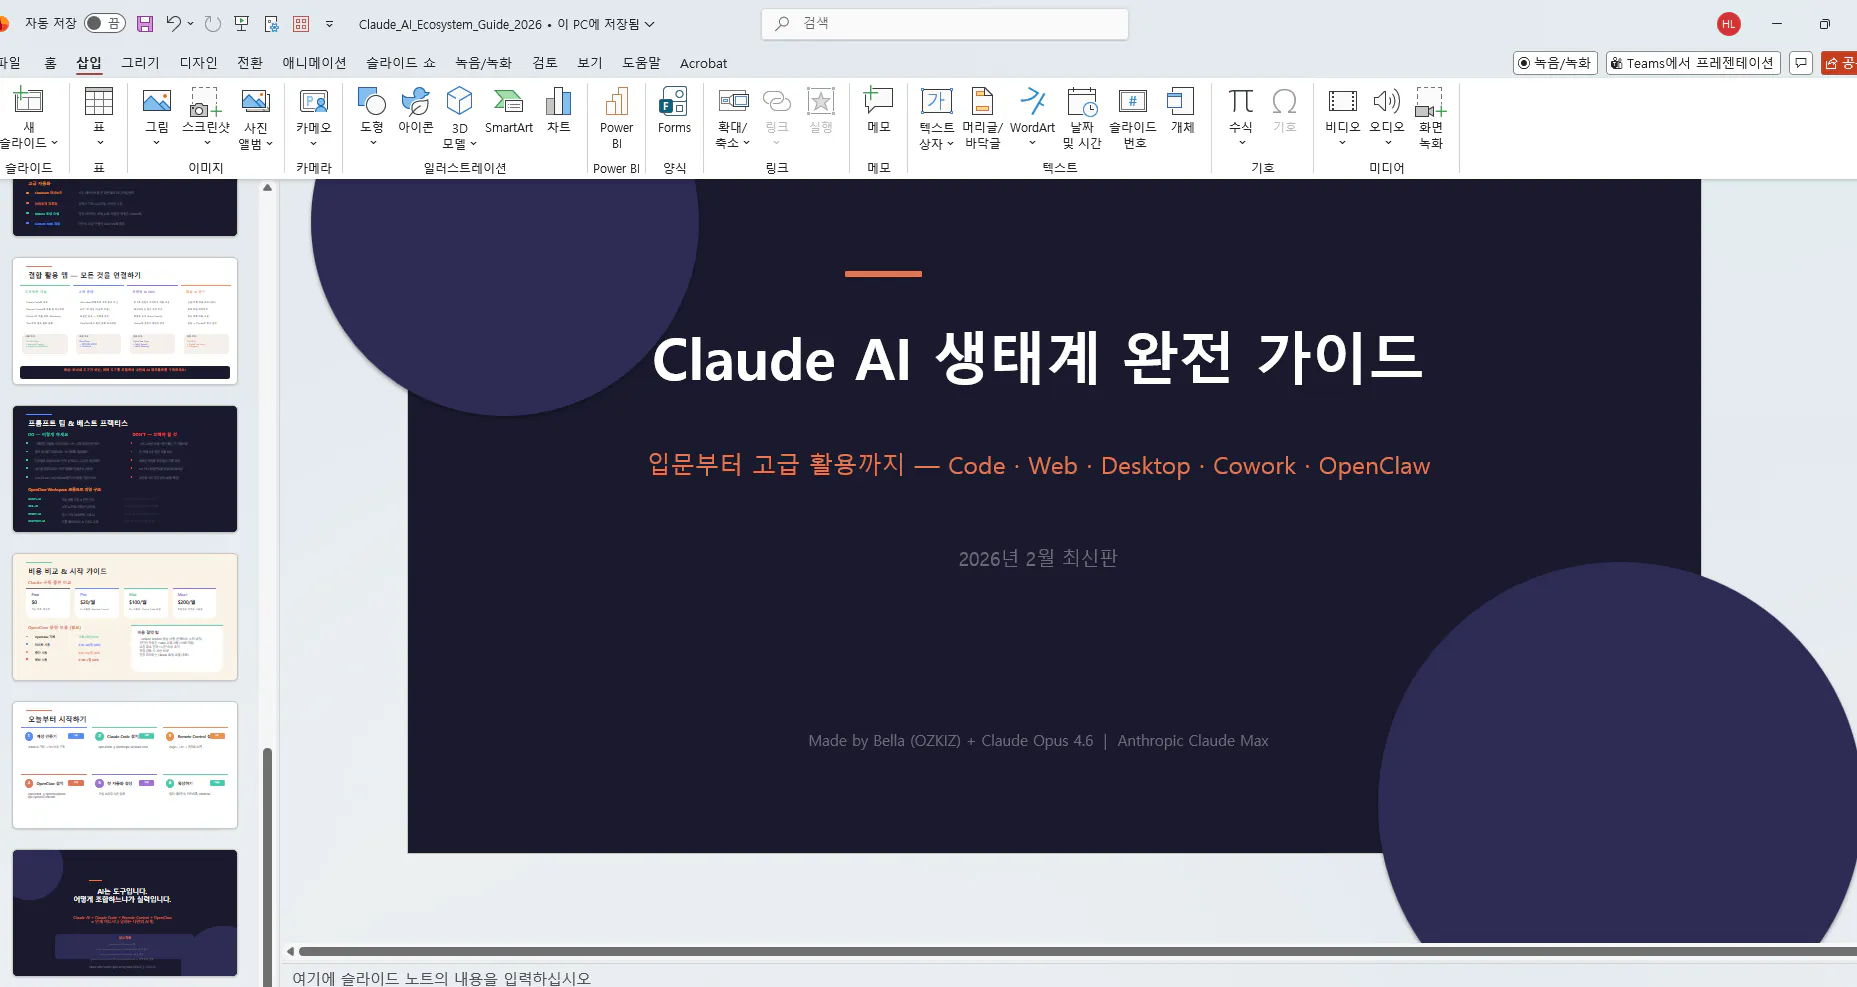Open the WordArt styles dropdown
1857x987 pixels.
[1033, 142]
